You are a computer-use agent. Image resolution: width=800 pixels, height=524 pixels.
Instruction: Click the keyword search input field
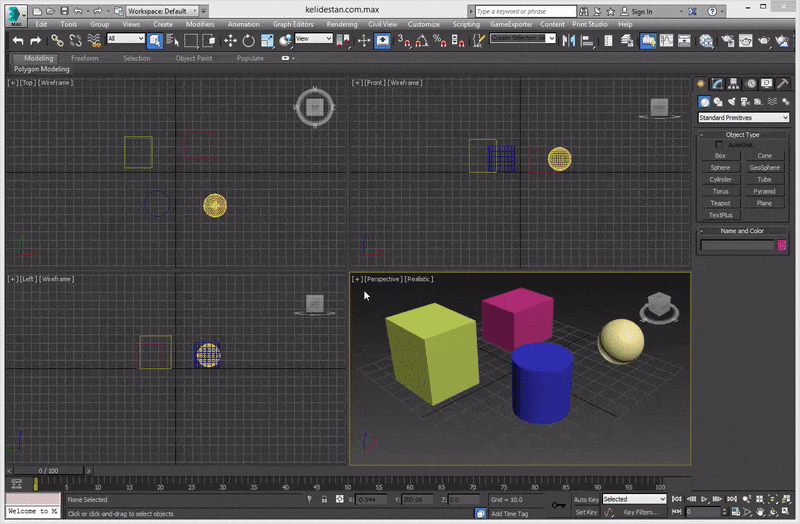click(526, 11)
